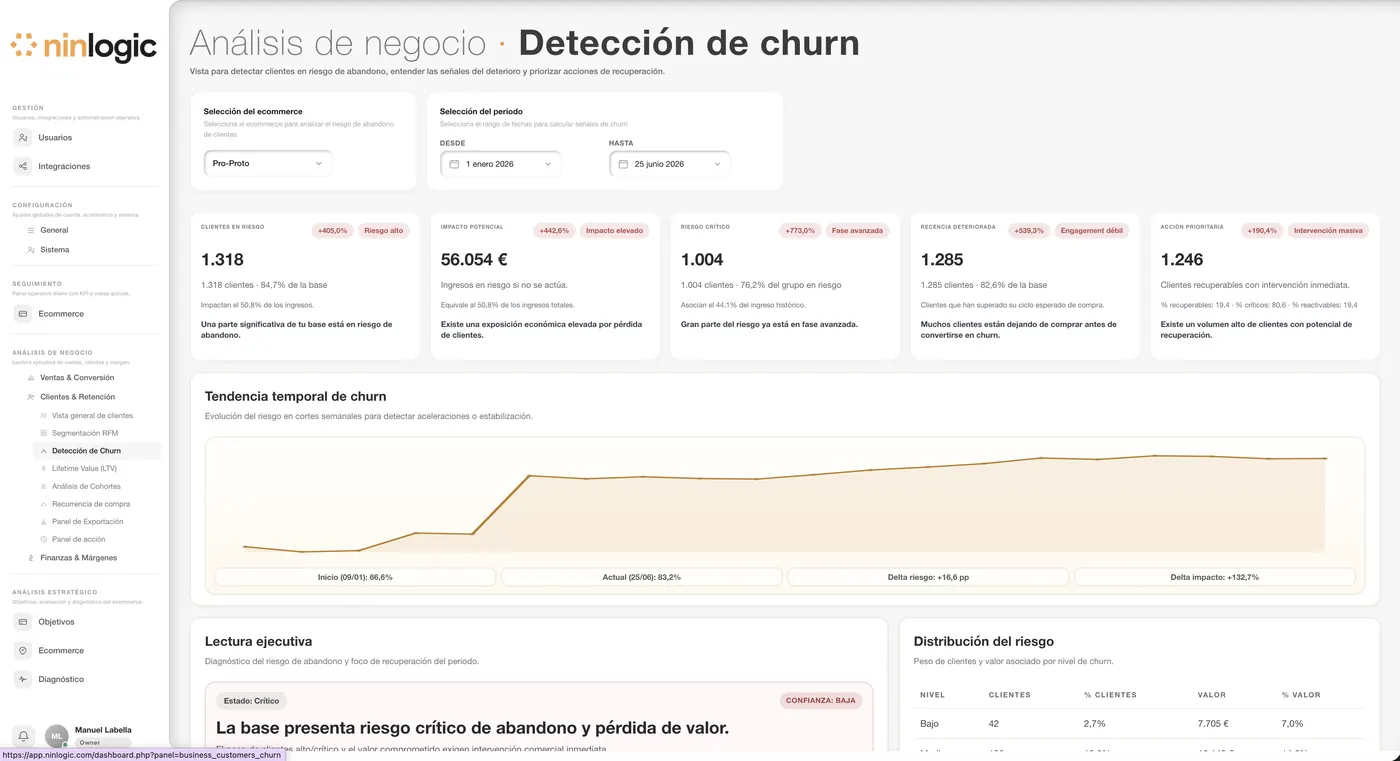
Task: Click the CONFIANZA: BAJA badge
Action: [821, 701]
